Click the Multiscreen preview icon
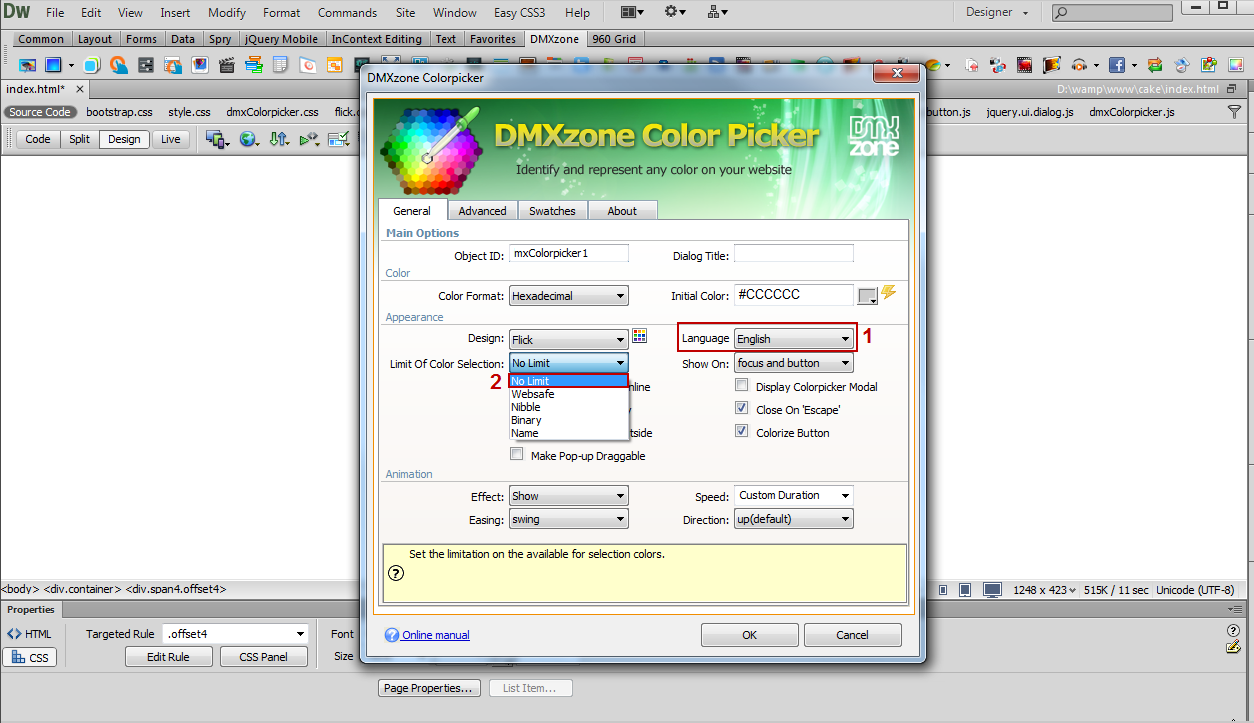Viewport: 1254px width, 723px height. (x=216, y=139)
